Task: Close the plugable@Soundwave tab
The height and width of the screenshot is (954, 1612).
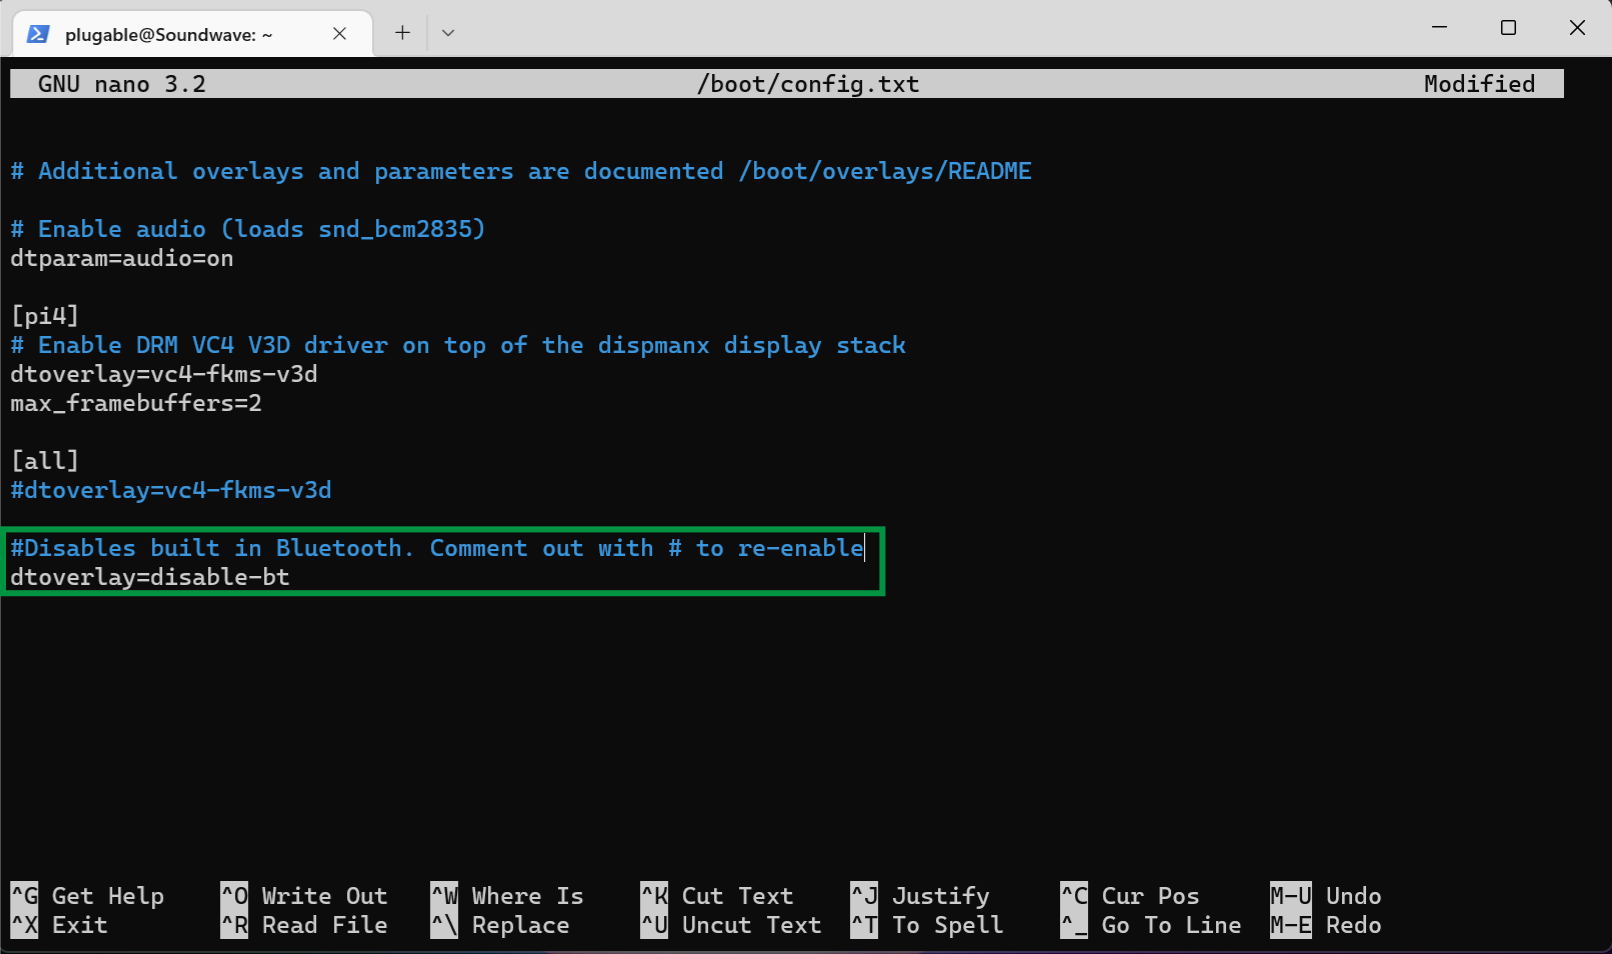Action: click(x=340, y=34)
